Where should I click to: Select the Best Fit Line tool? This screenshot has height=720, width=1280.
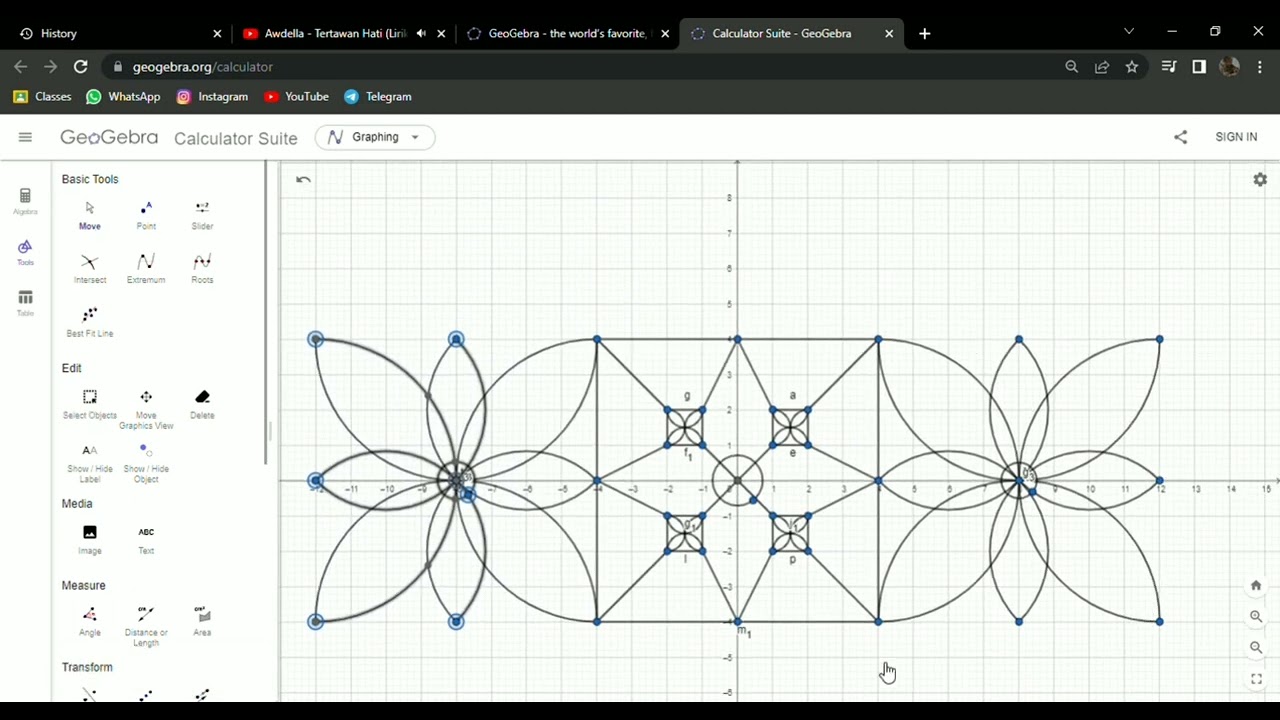[x=89, y=322]
